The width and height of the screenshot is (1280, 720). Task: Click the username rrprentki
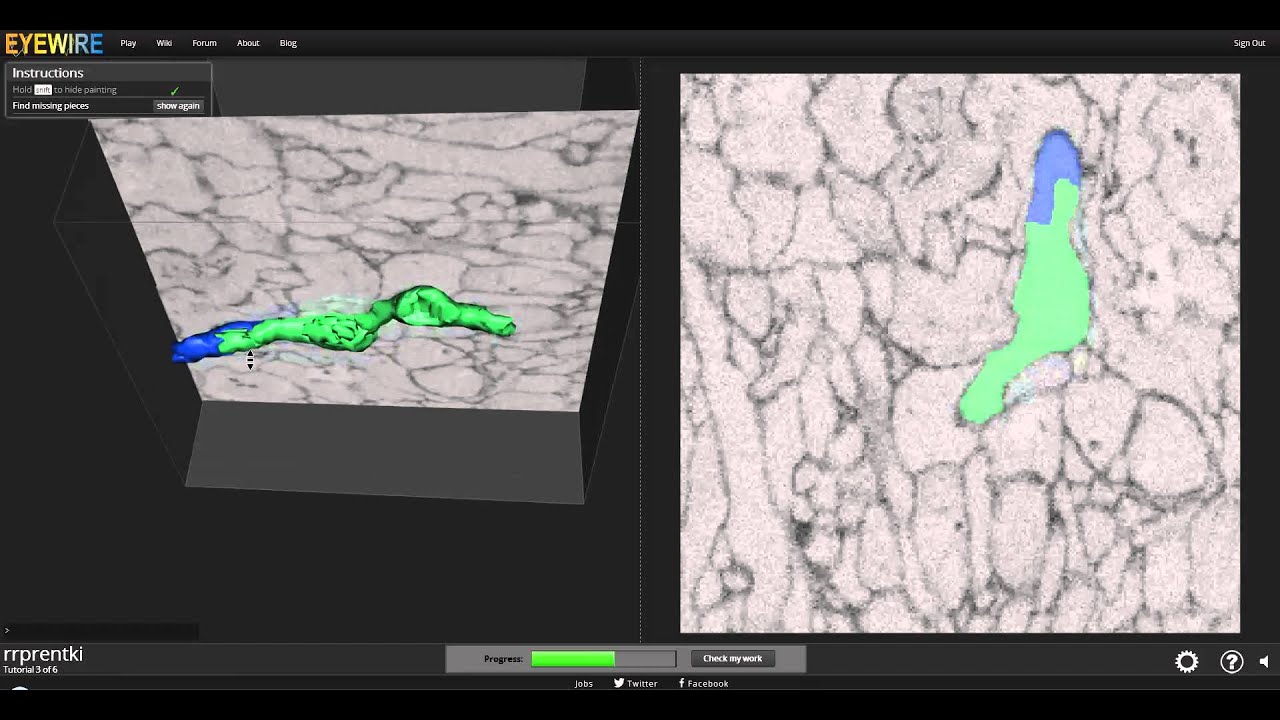[43, 654]
